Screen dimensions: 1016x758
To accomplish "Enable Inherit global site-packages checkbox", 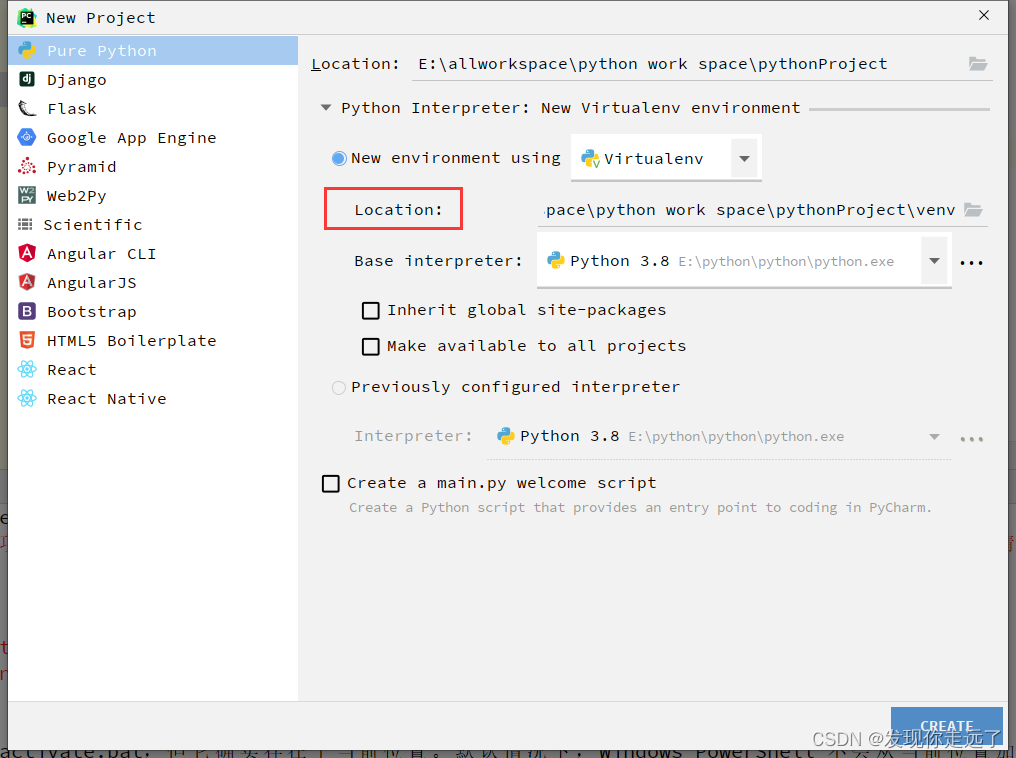I will 371,311.
